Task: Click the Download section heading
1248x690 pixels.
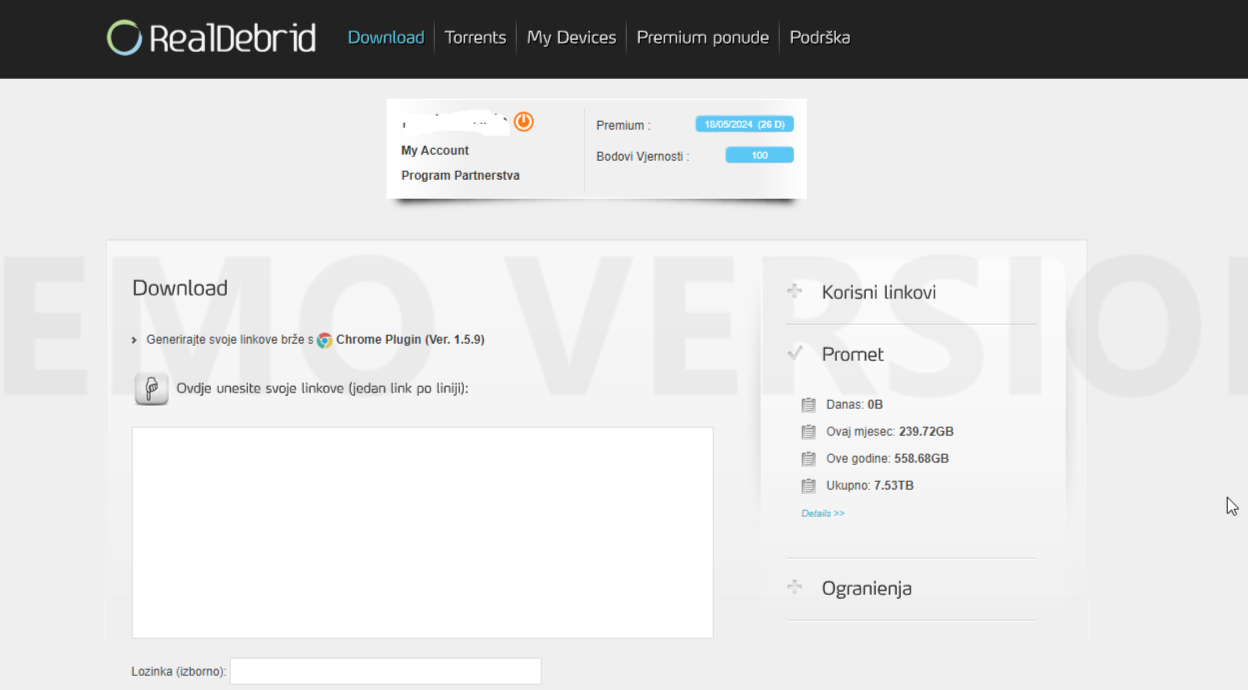Action: [180, 288]
